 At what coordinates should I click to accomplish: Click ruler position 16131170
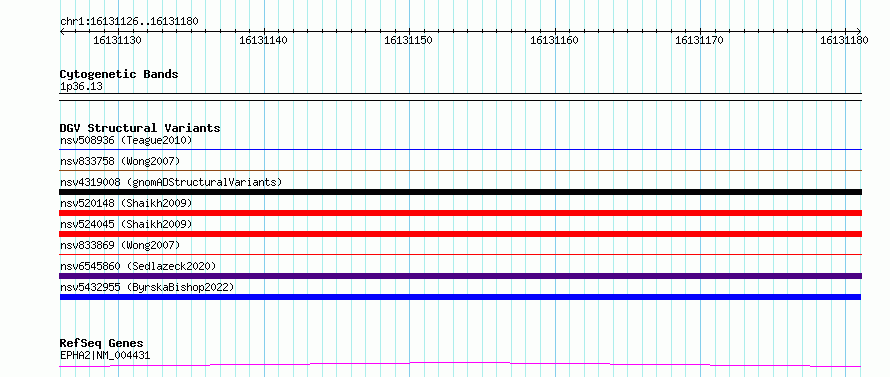pyautogui.click(x=699, y=40)
